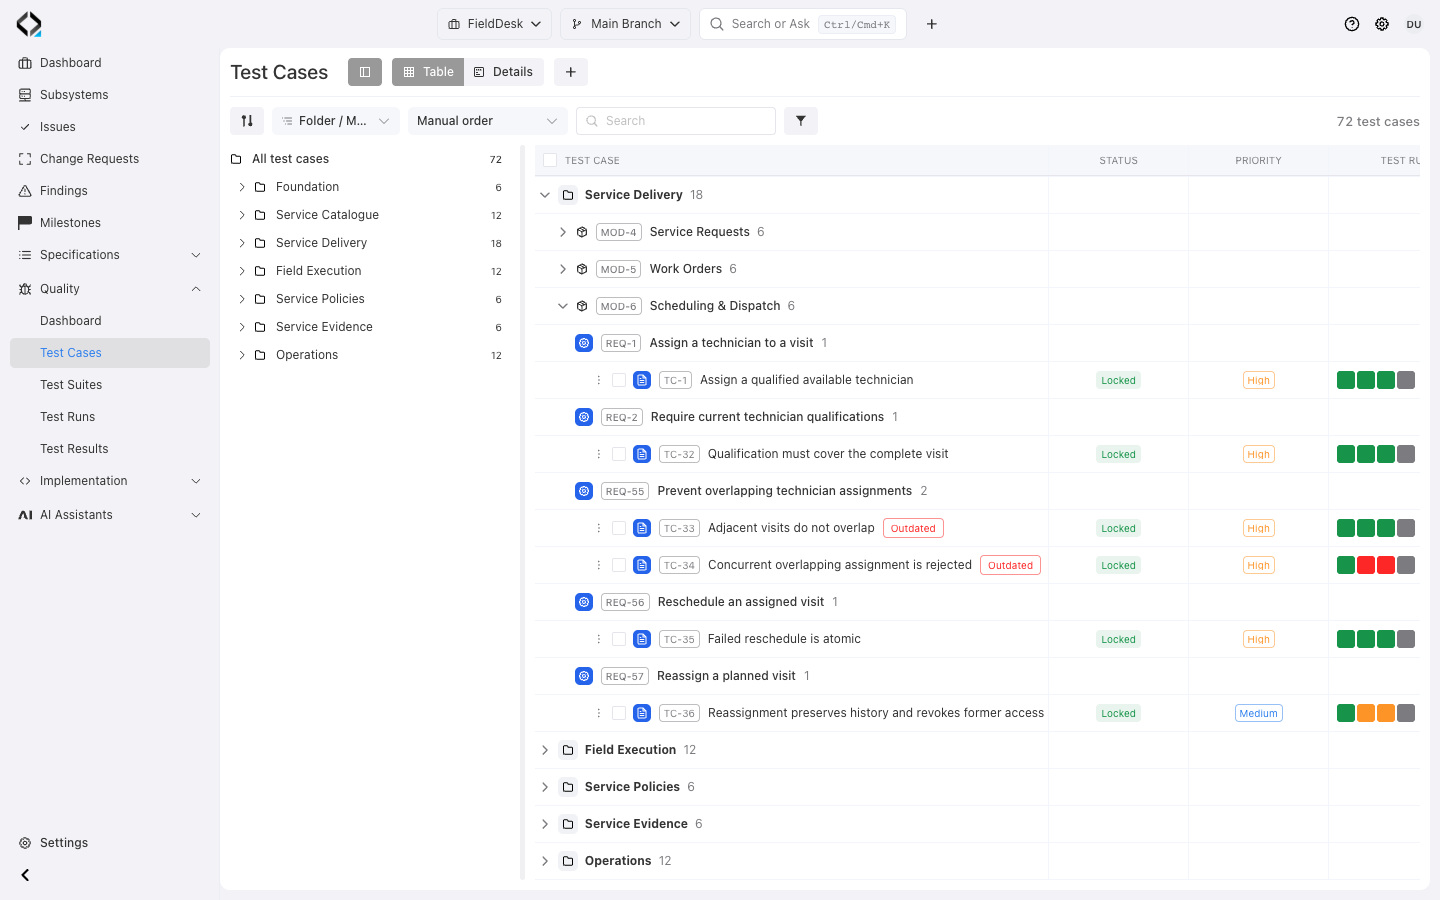
Task: Collapse the Scheduling & Dispatch module row
Action: pyautogui.click(x=563, y=306)
